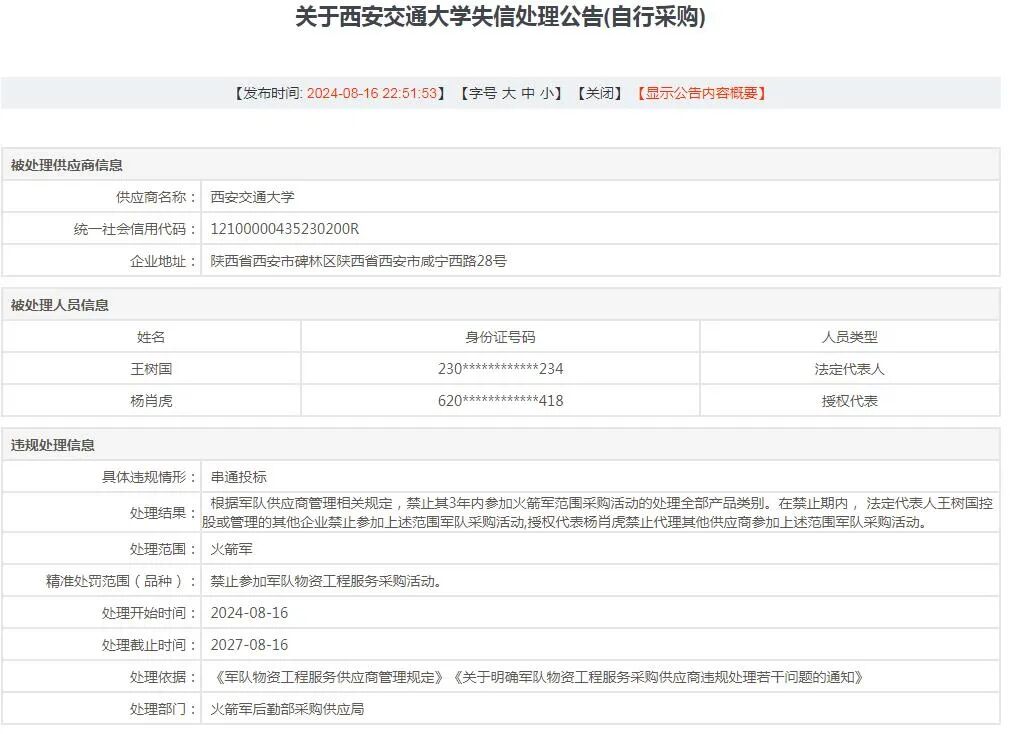Screen dimensions: 1010x734
Task: Click supplier name value 西安交通大学
Action: [x=252, y=197]
